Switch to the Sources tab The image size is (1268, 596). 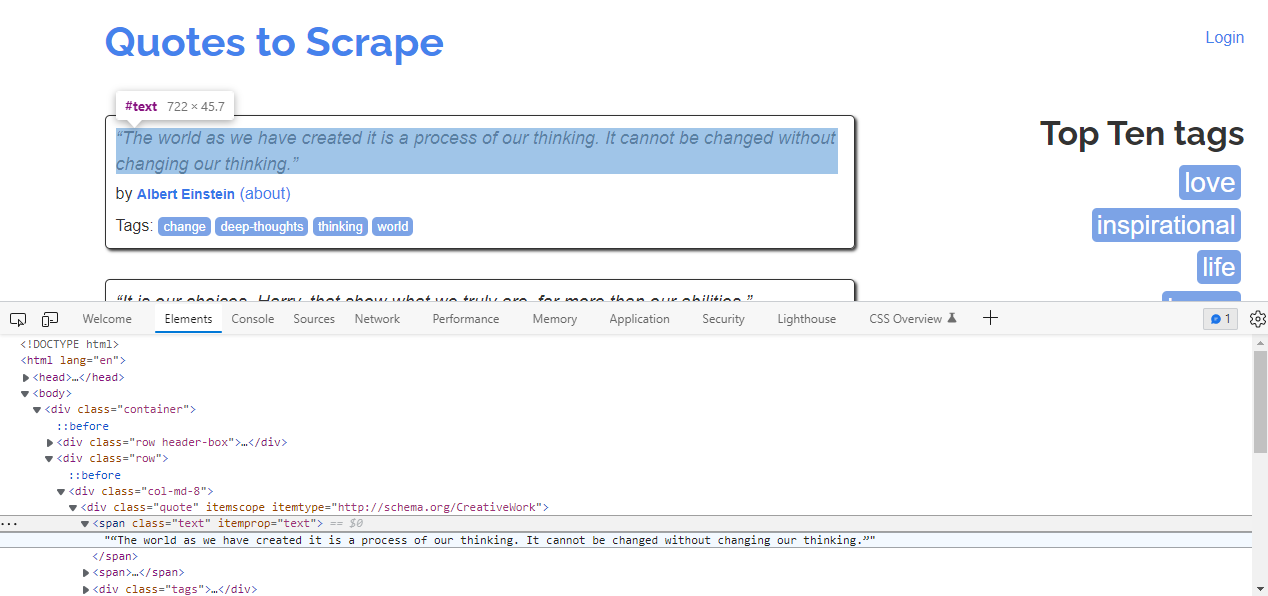[x=314, y=319]
